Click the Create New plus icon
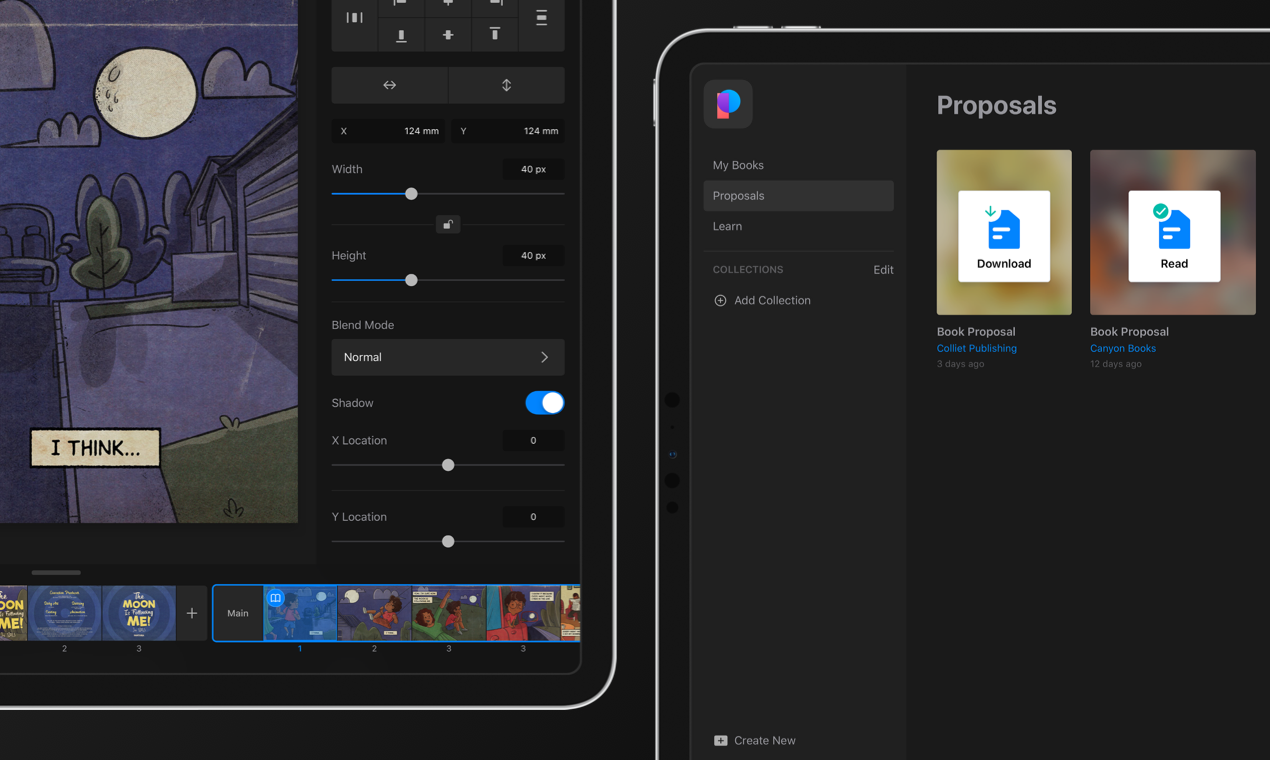Image resolution: width=1270 pixels, height=760 pixels. click(720, 741)
